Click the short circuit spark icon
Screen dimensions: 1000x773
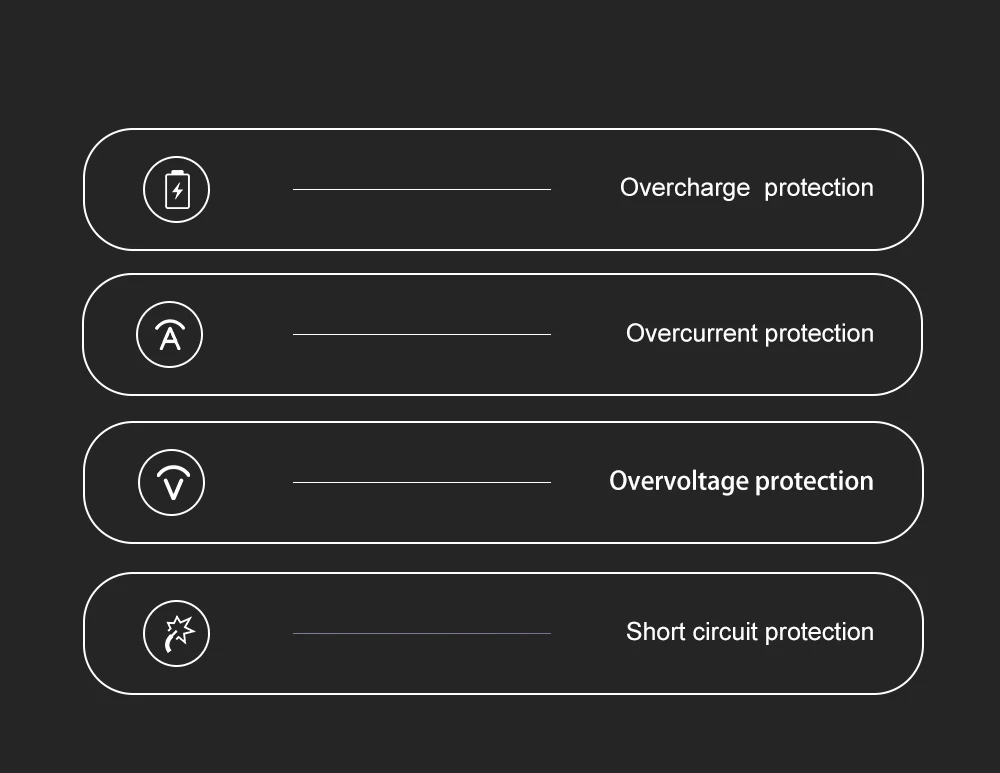point(177,633)
